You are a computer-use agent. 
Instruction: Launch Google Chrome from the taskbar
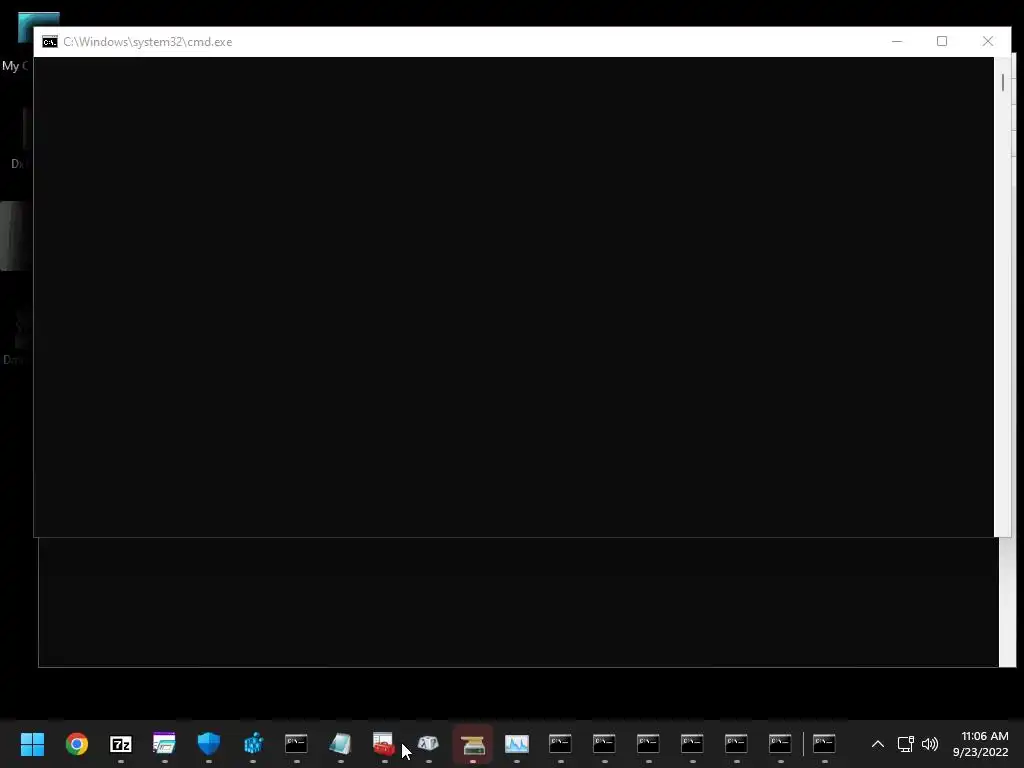tap(76, 743)
